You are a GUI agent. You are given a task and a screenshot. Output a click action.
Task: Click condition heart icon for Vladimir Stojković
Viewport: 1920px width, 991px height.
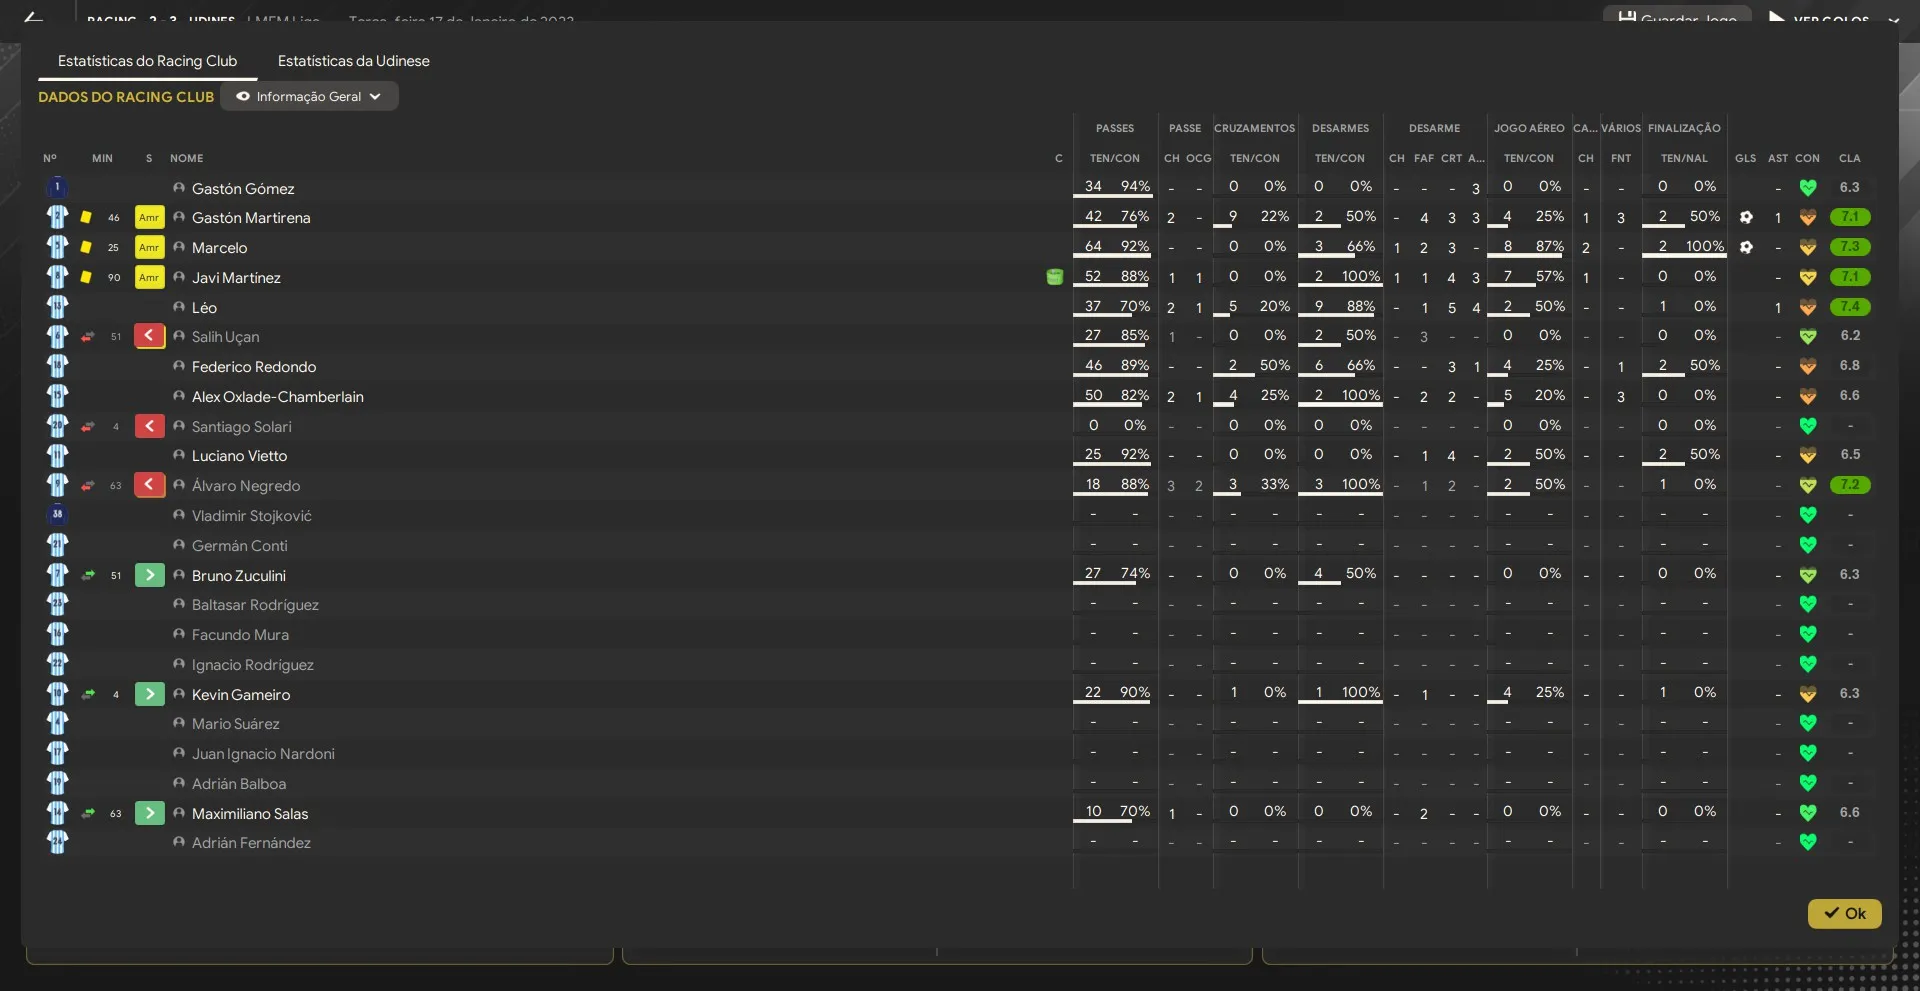1808,515
